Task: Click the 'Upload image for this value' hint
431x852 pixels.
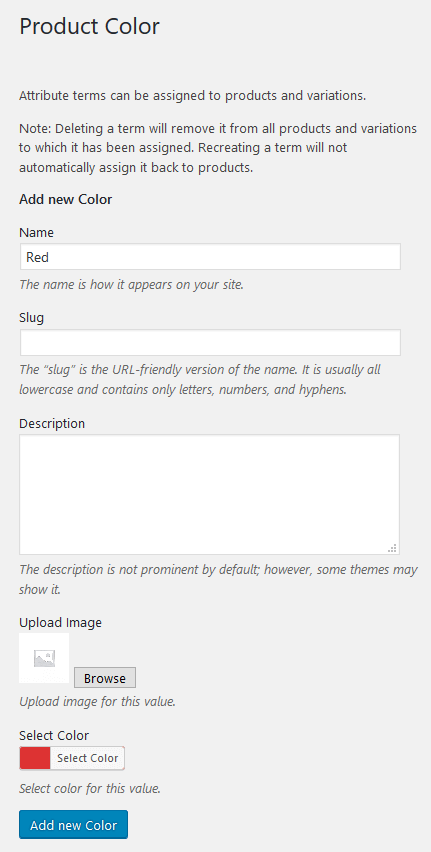Action: [97, 701]
